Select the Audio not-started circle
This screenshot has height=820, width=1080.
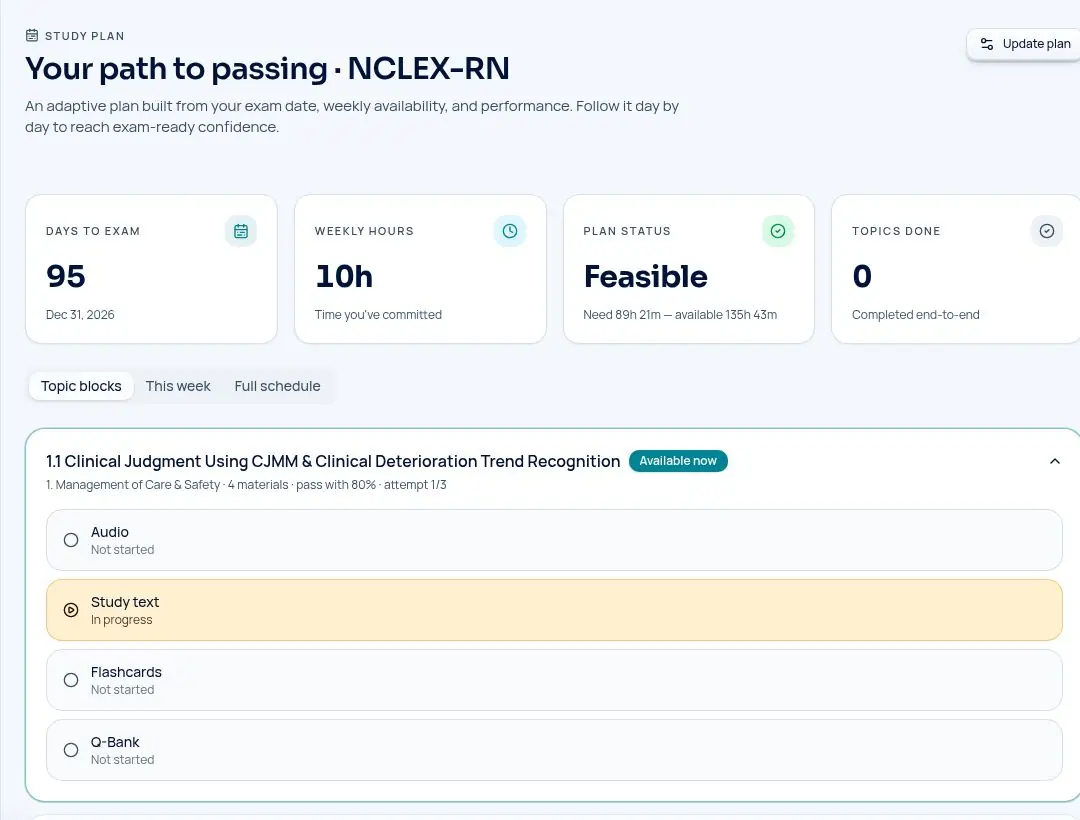click(71, 540)
